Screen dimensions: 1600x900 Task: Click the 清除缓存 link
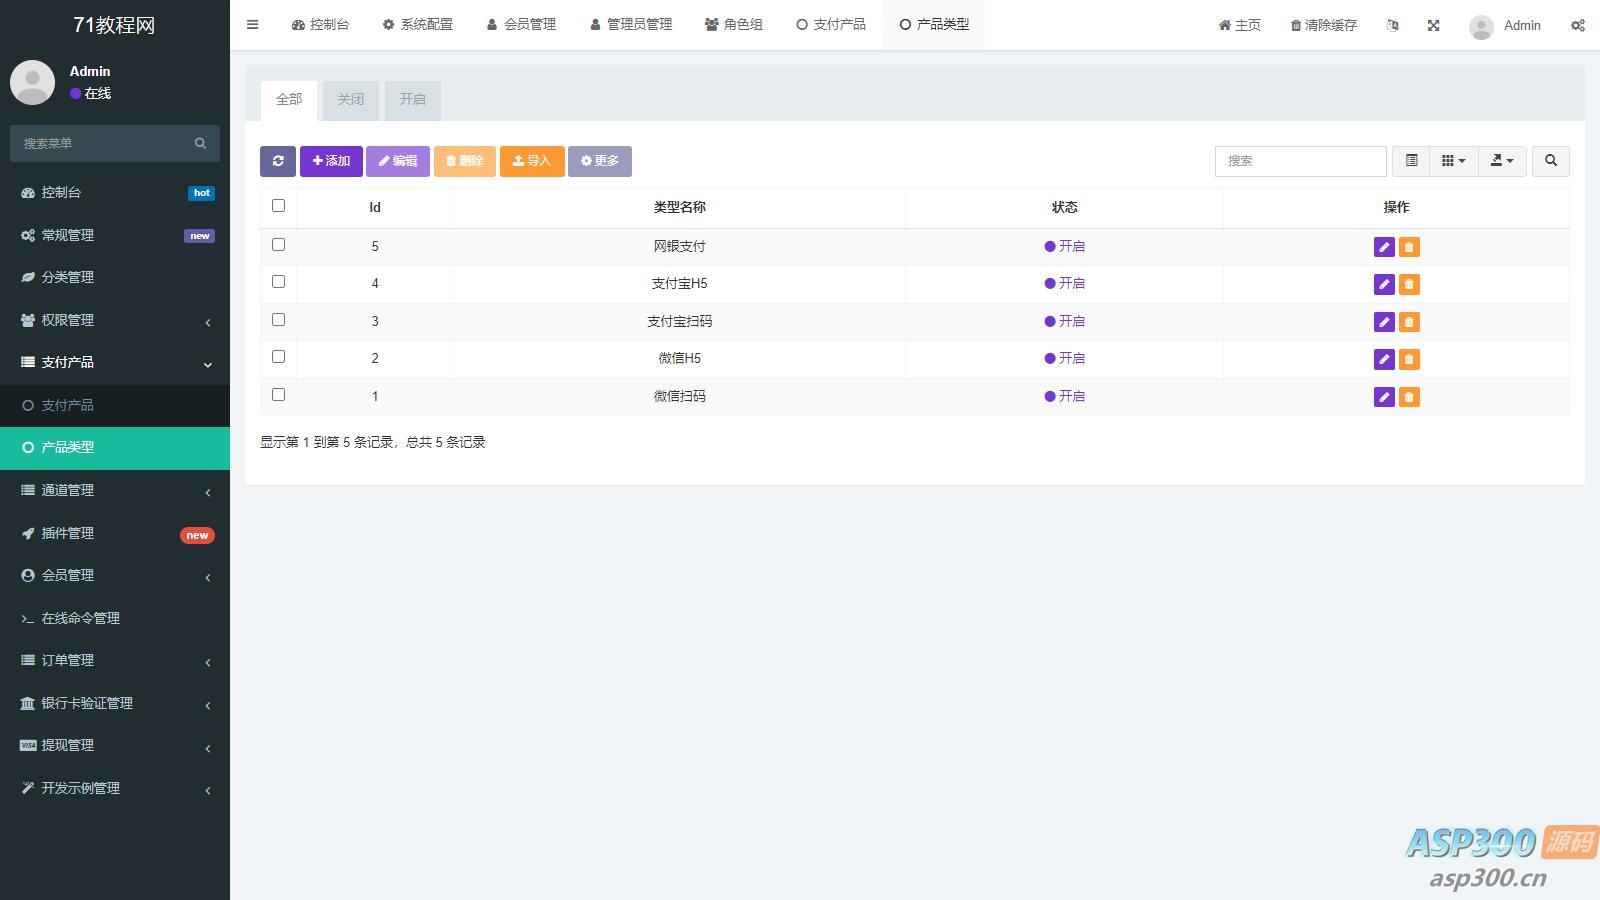point(1323,26)
